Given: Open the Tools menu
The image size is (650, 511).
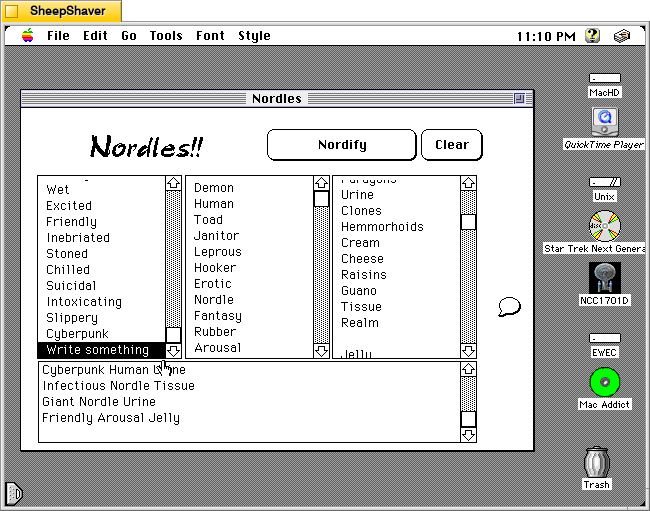Looking at the screenshot, I should tap(166, 36).
